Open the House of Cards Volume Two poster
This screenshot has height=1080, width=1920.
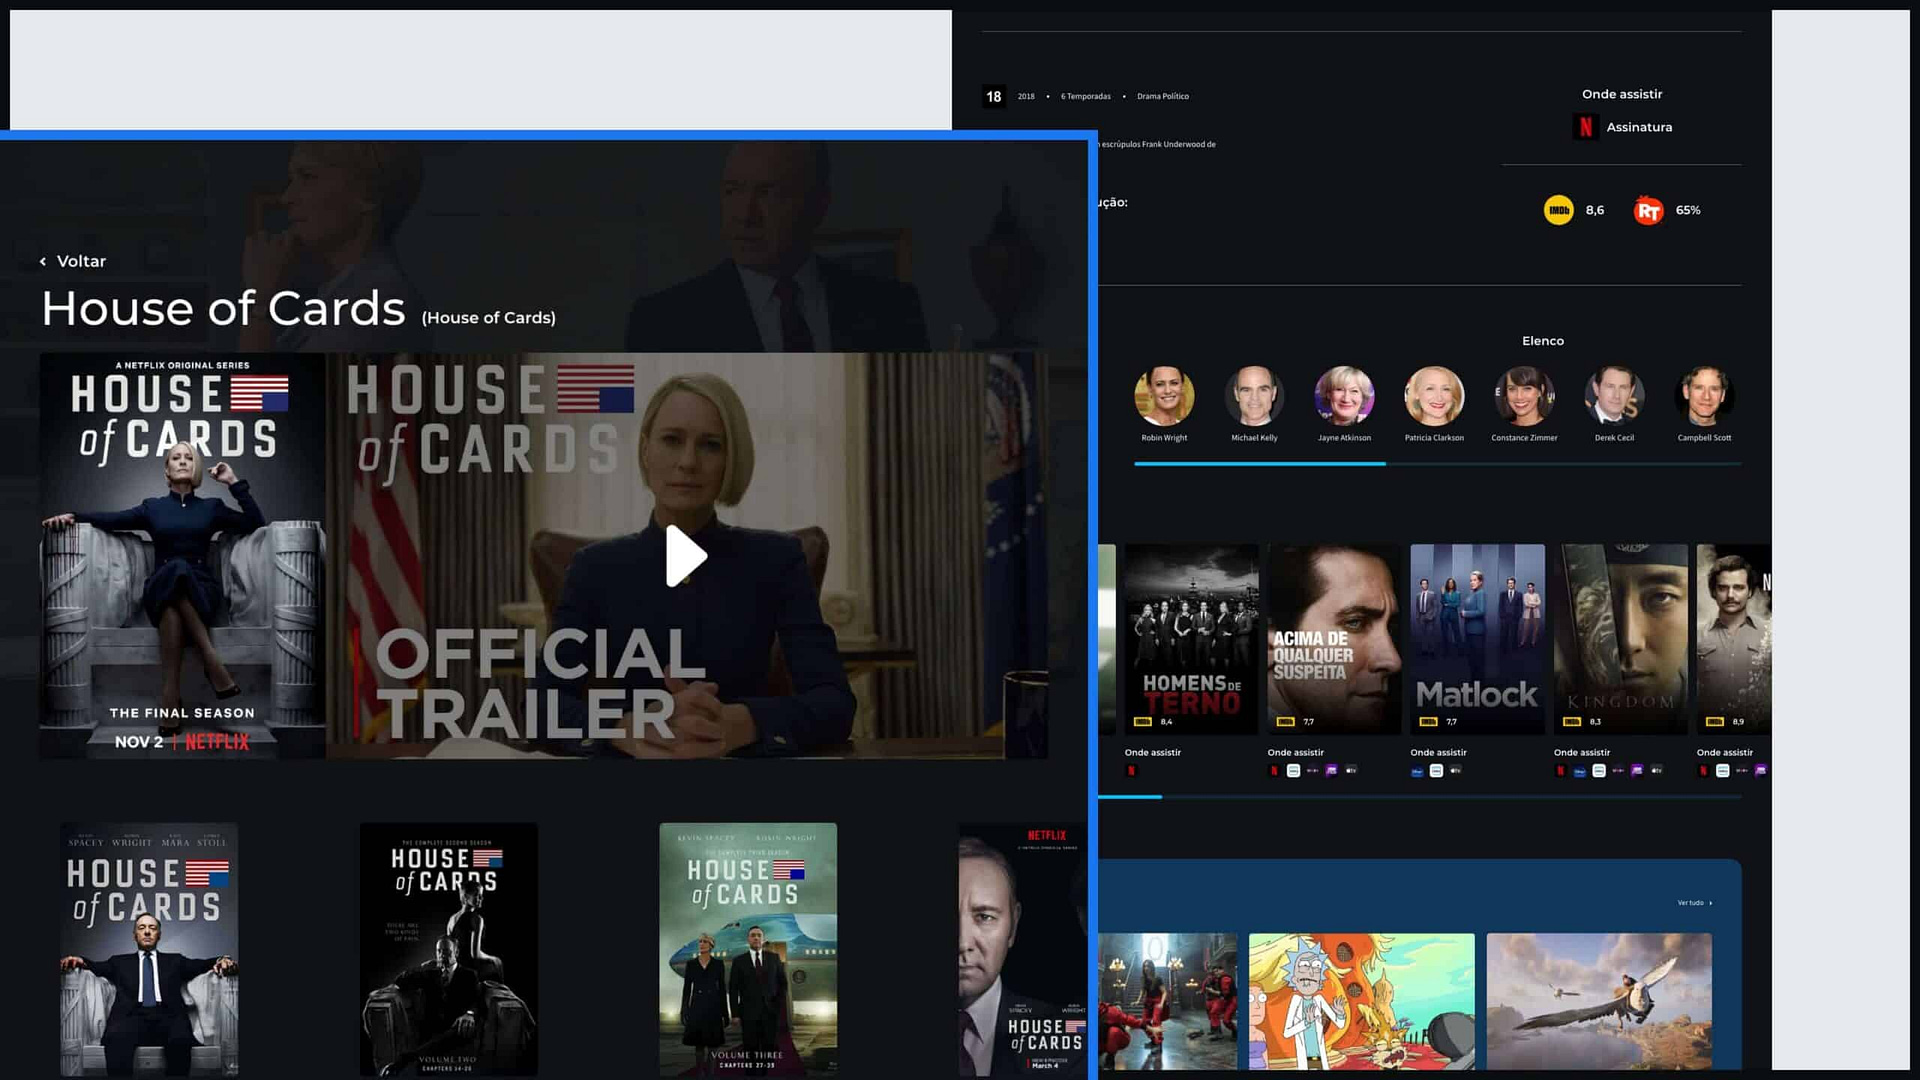(448, 950)
